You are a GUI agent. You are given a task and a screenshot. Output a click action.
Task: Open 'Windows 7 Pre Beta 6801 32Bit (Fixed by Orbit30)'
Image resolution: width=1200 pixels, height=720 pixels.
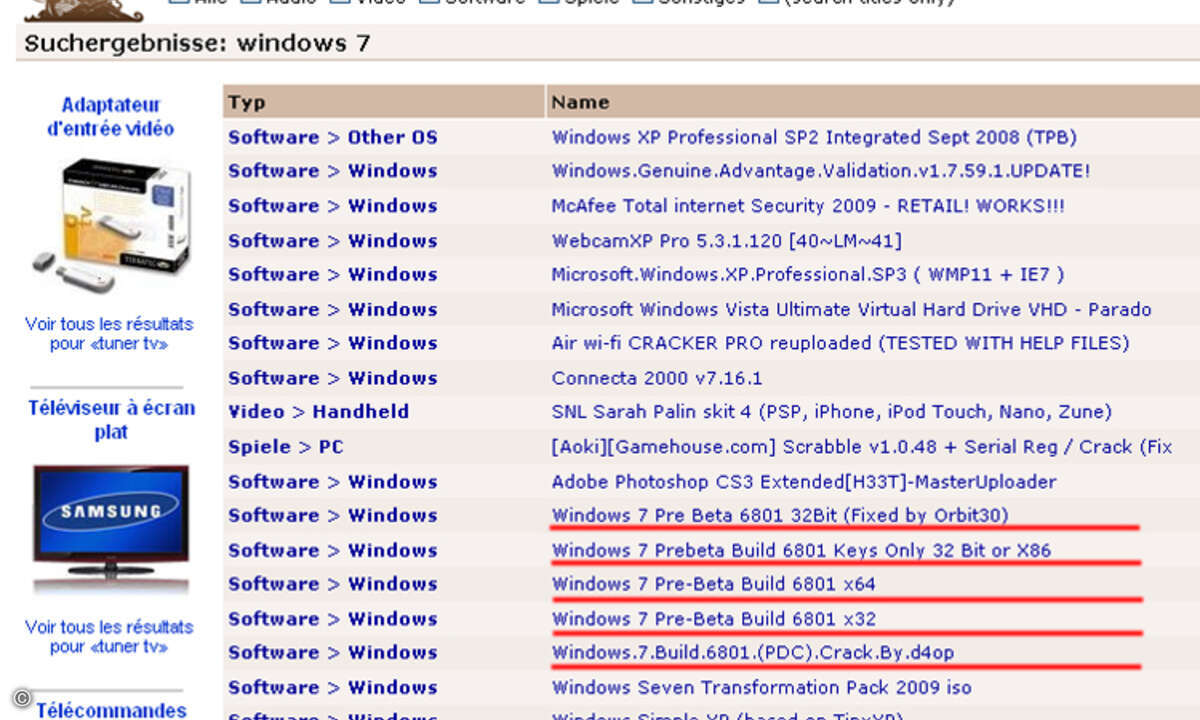point(780,515)
